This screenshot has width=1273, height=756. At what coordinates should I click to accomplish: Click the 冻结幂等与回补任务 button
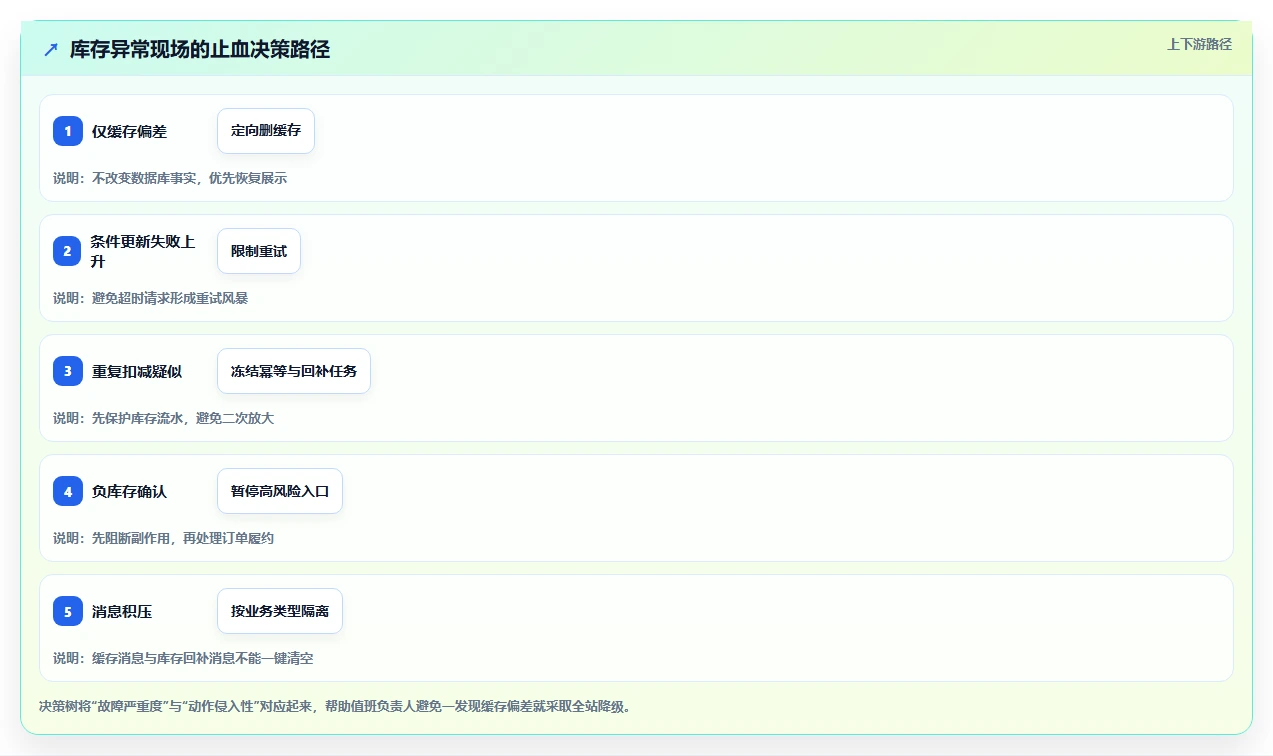294,371
